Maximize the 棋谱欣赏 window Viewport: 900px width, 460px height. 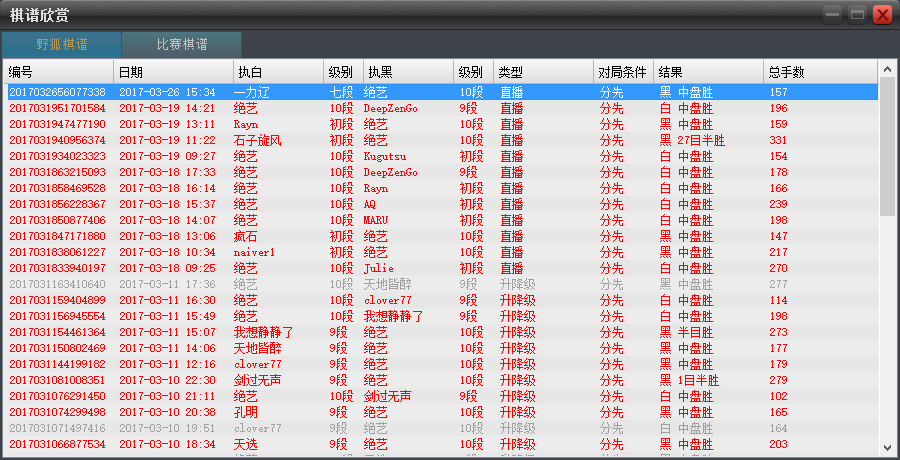coord(858,14)
